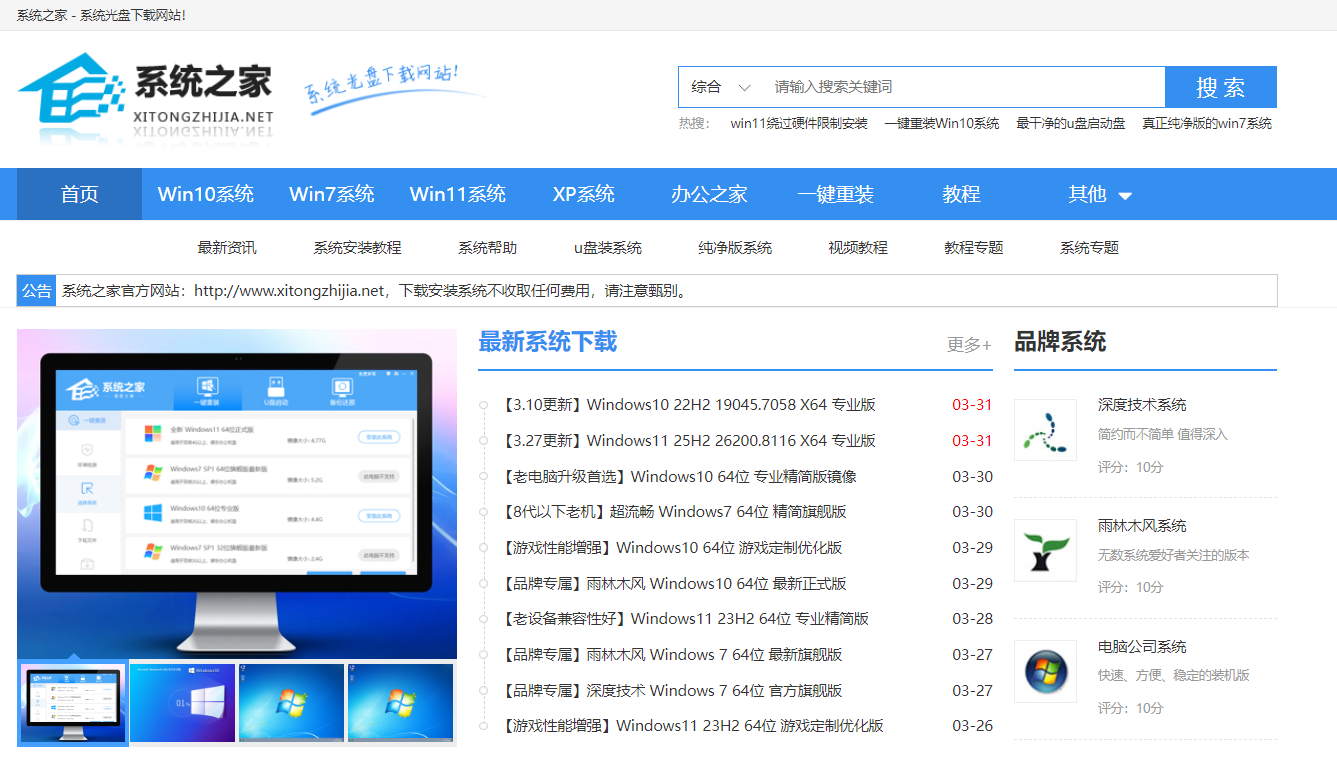Open 视频教程 sub-navigation link
This screenshot has height=760, width=1337.
[x=858, y=247]
